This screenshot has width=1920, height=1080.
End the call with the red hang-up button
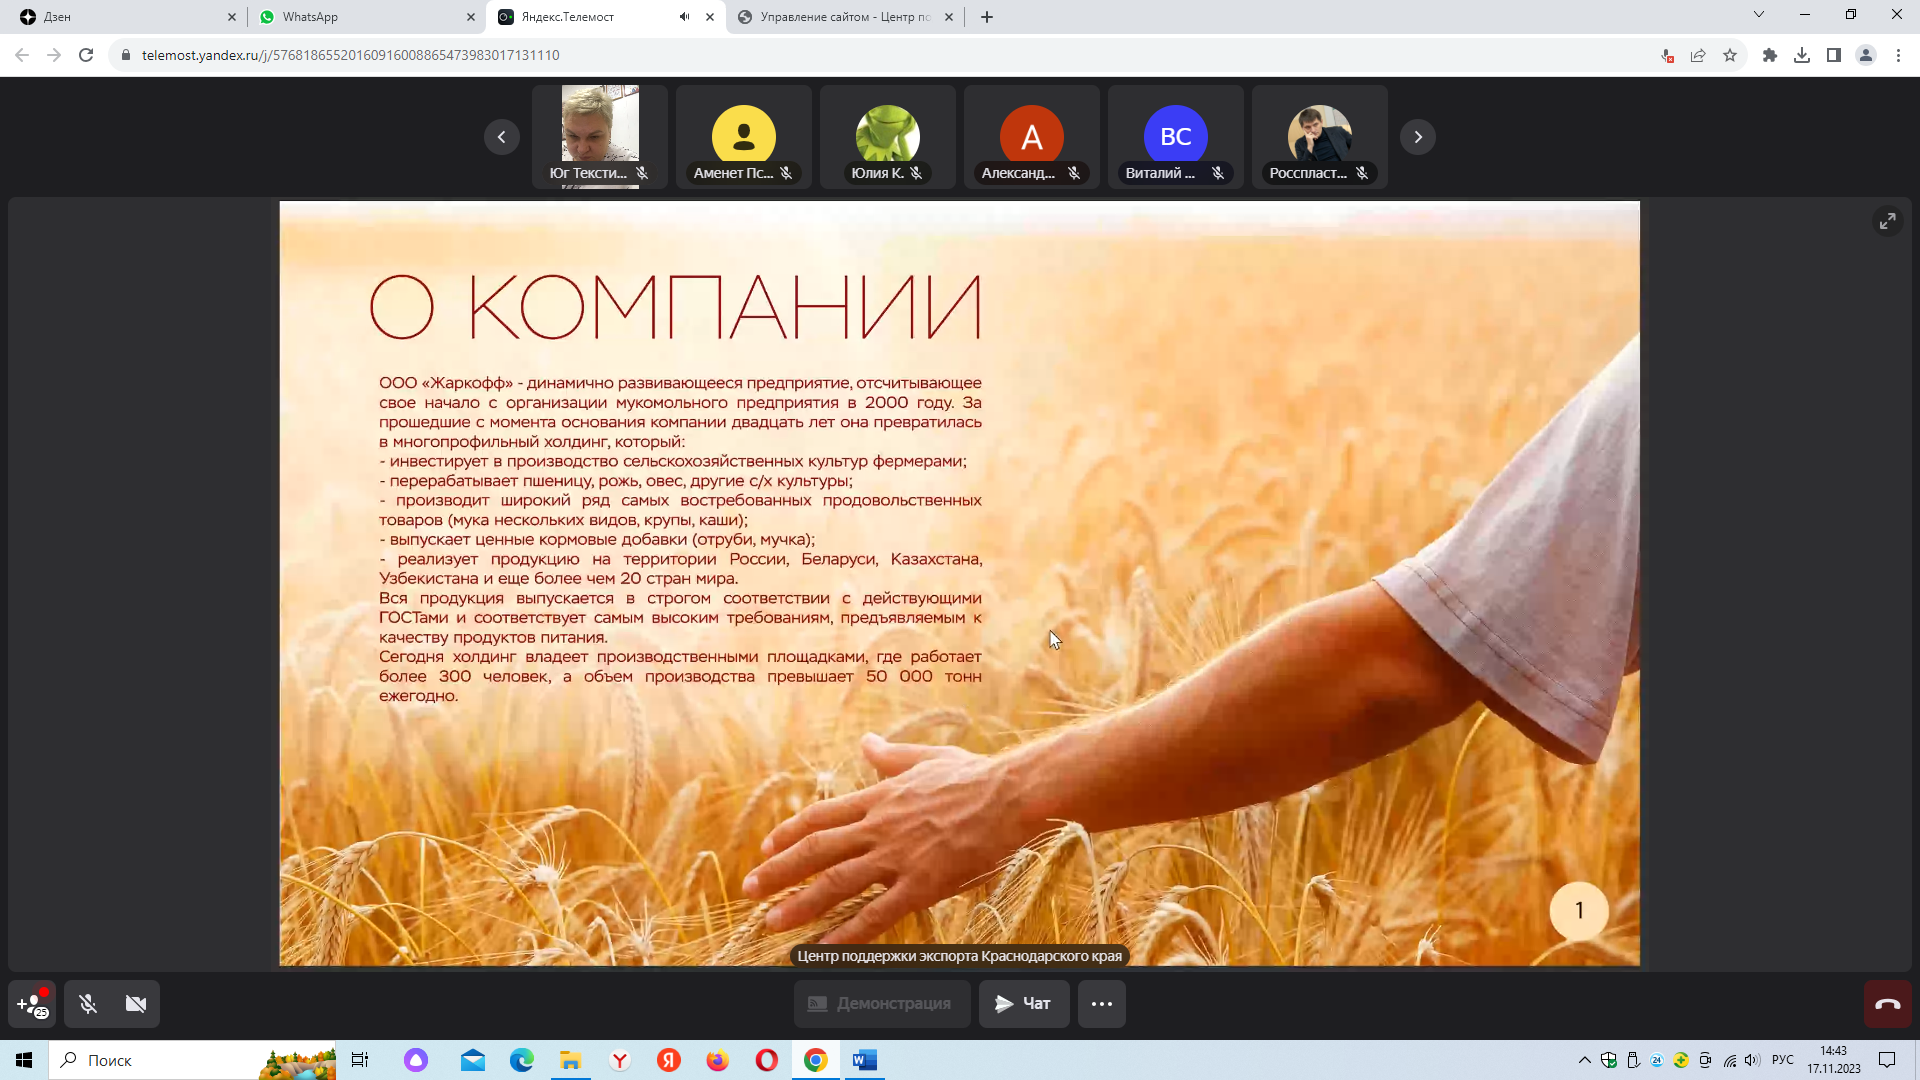1887,1004
